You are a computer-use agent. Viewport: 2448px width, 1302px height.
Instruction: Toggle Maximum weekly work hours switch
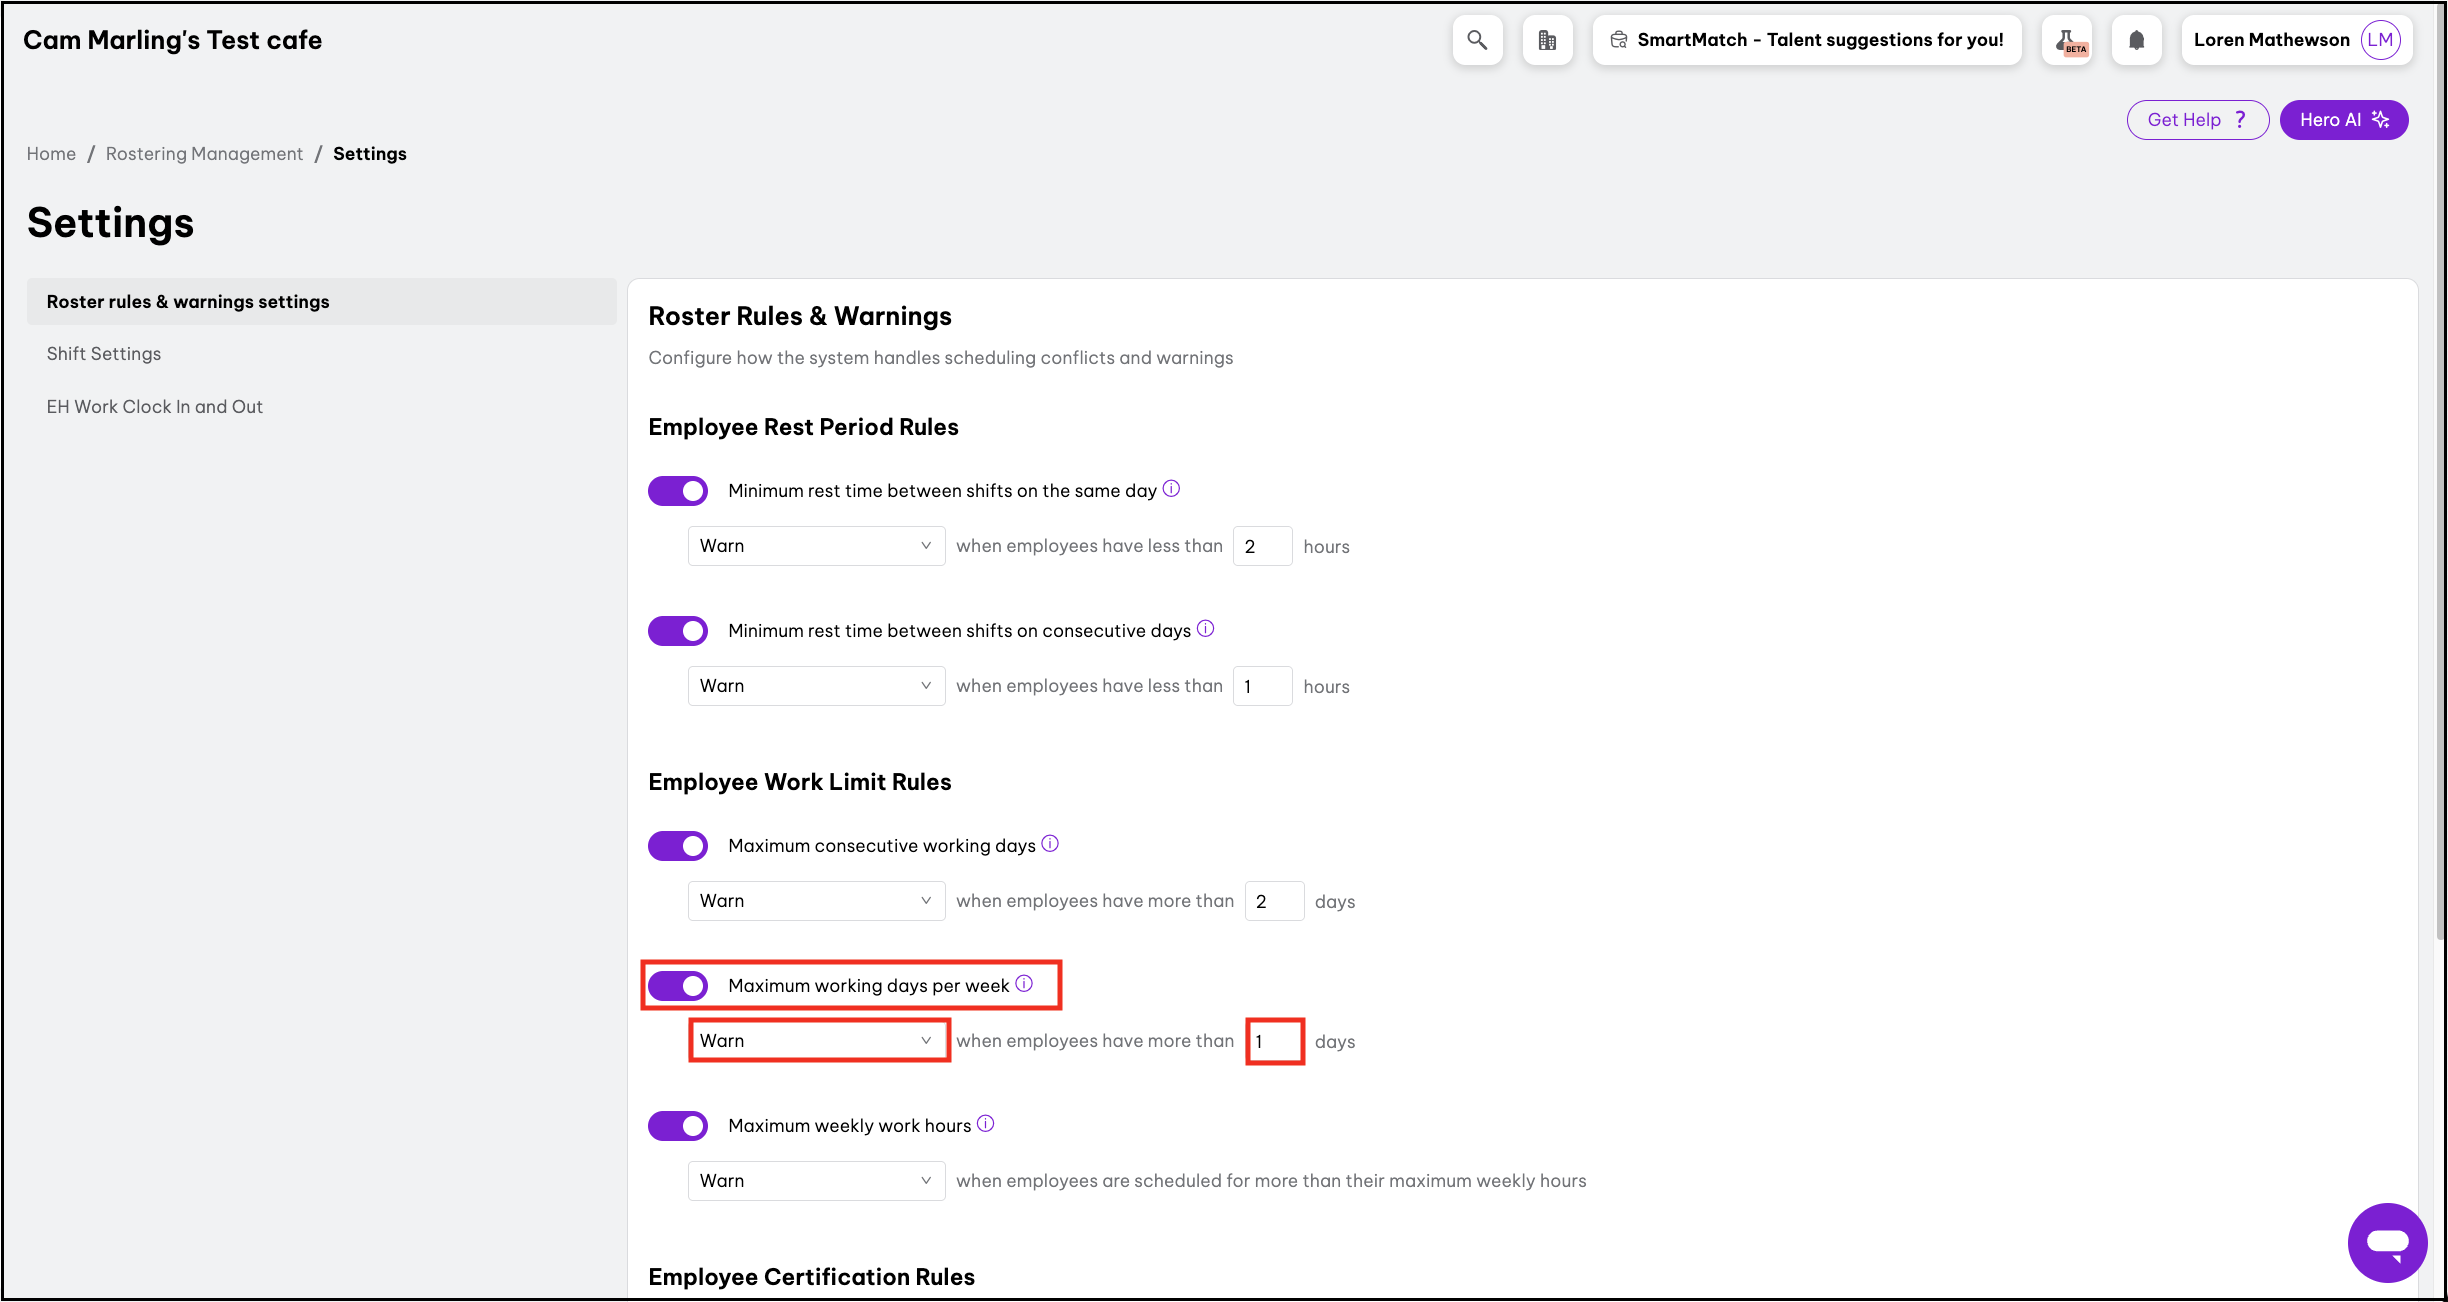coord(678,1126)
